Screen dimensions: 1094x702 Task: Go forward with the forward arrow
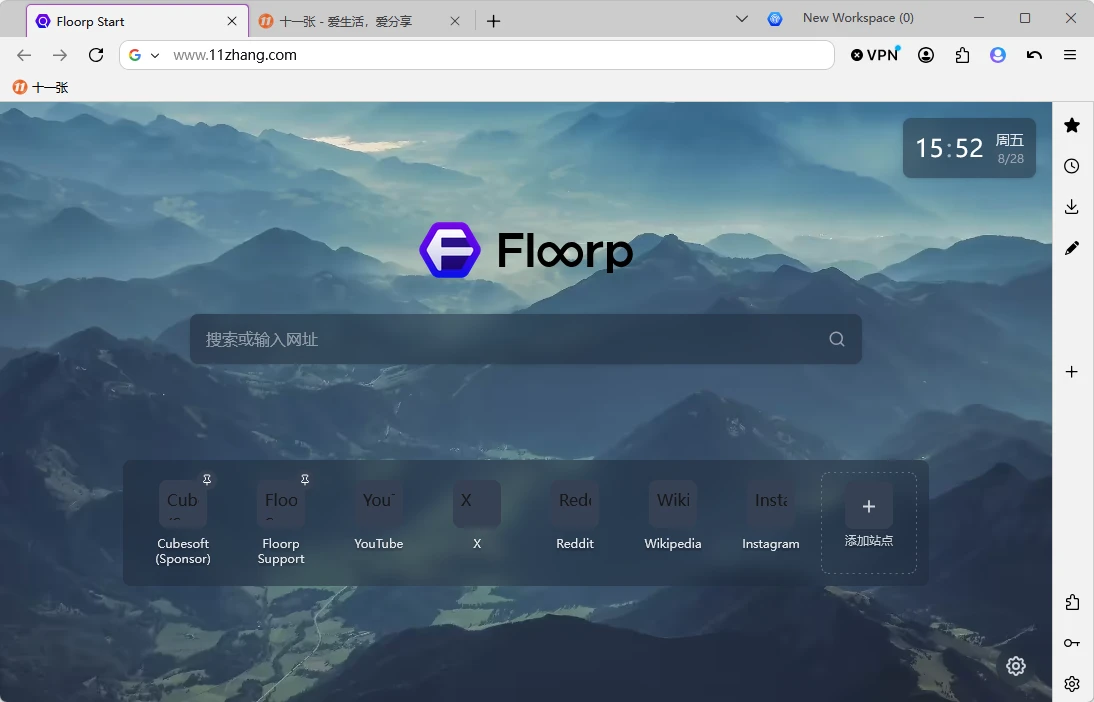pos(60,55)
